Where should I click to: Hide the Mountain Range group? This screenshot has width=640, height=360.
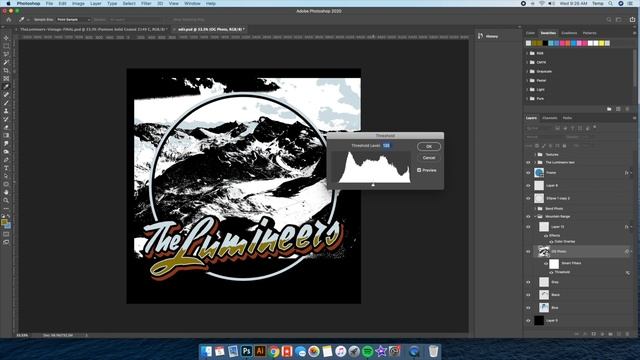[x=528, y=217]
